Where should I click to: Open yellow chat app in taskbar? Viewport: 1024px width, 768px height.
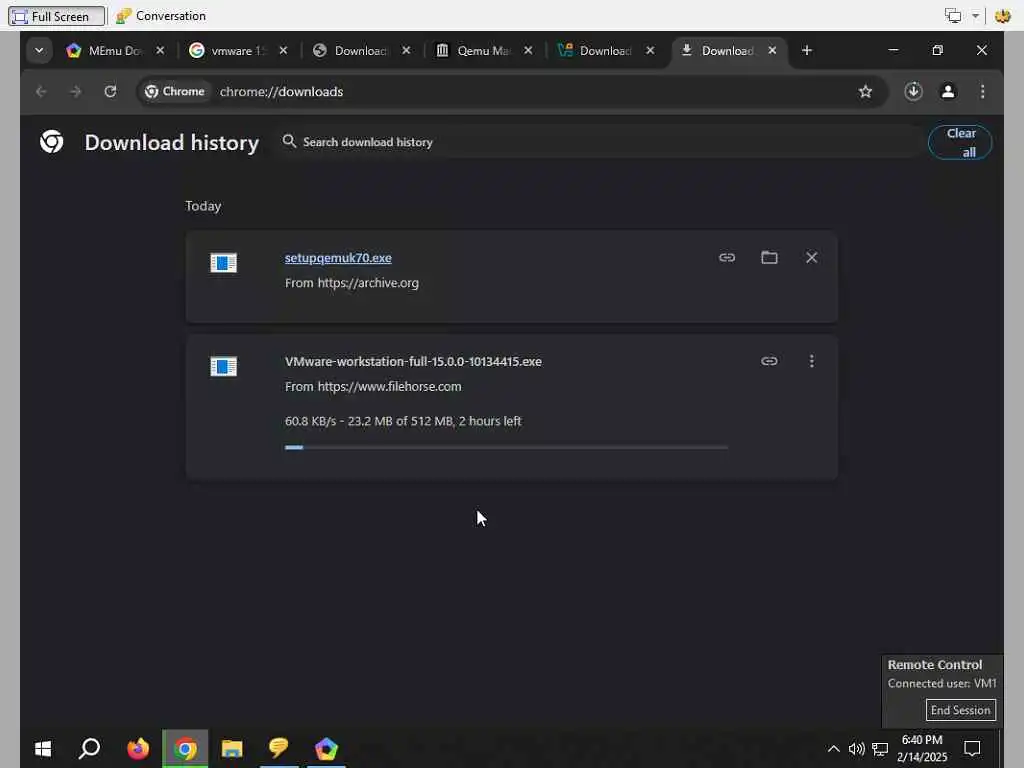point(279,748)
